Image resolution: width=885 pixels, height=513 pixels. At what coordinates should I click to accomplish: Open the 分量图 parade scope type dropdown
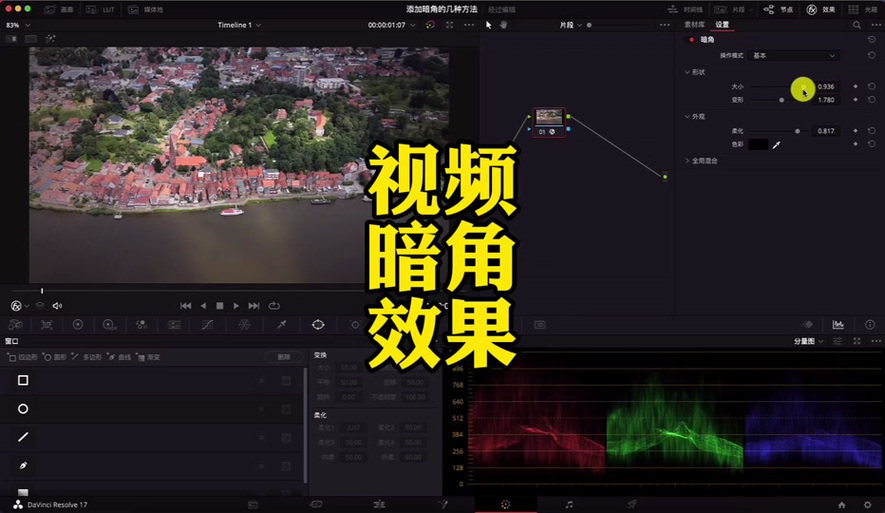pyautogui.click(x=808, y=341)
